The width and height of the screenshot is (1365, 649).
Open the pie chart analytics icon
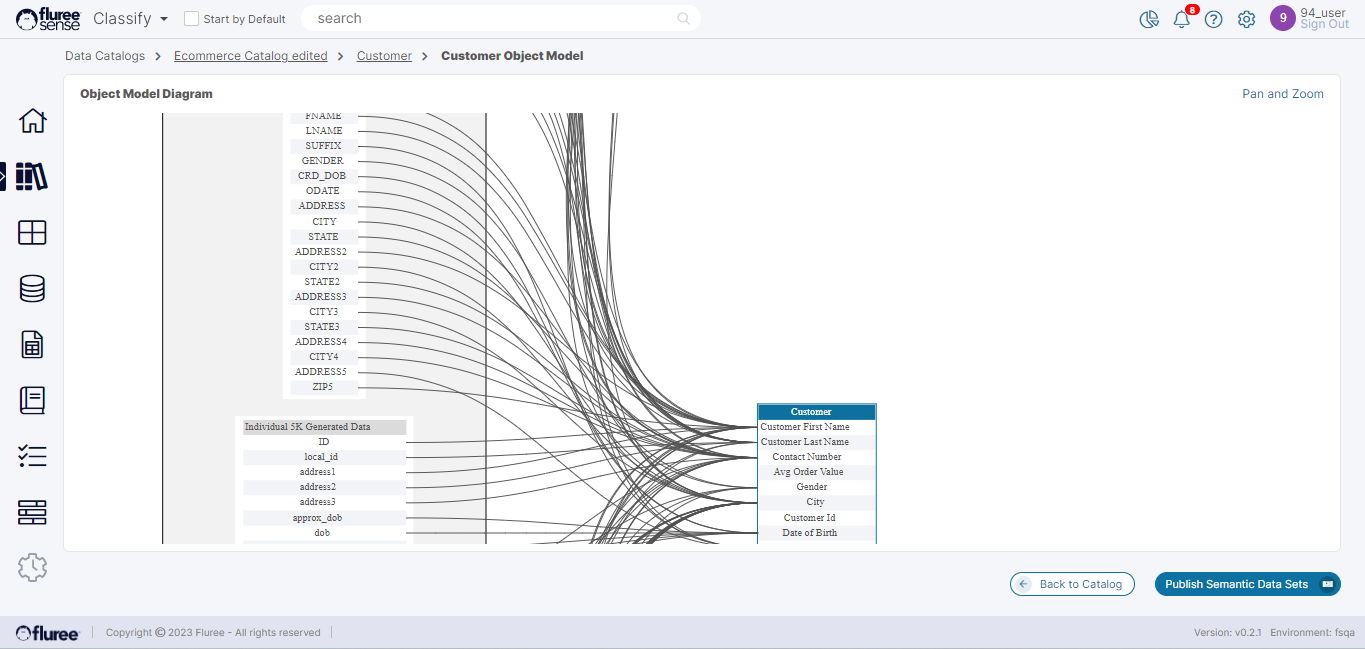(1149, 19)
